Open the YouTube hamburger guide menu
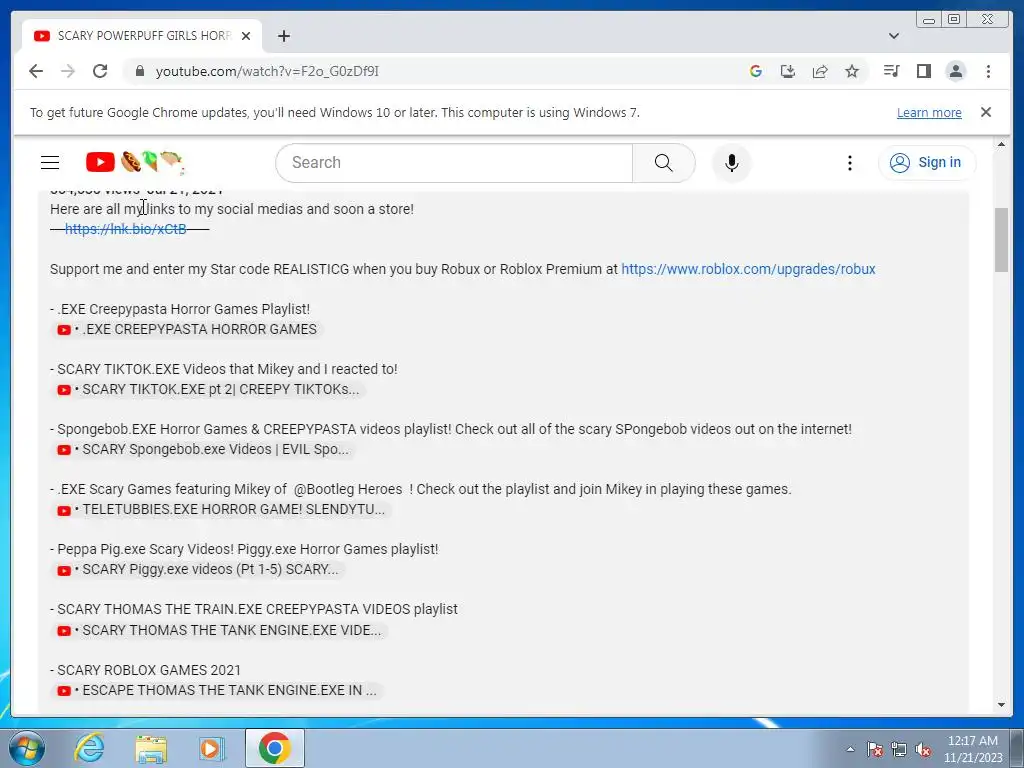 coord(50,163)
